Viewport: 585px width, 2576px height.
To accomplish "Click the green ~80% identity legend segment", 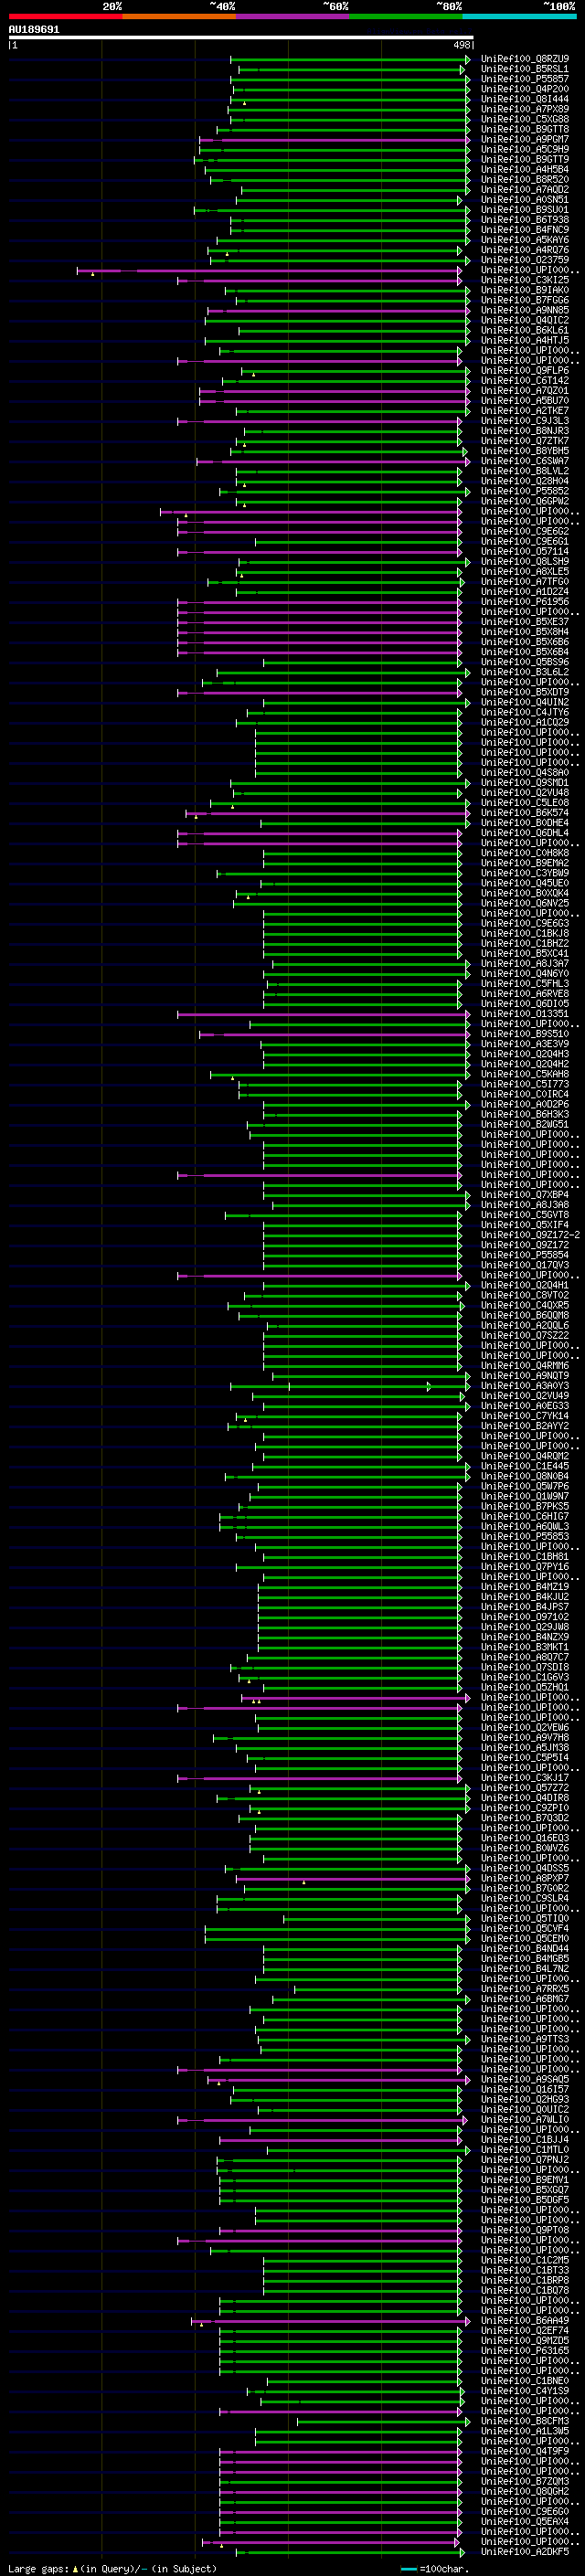I will click(406, 16).
